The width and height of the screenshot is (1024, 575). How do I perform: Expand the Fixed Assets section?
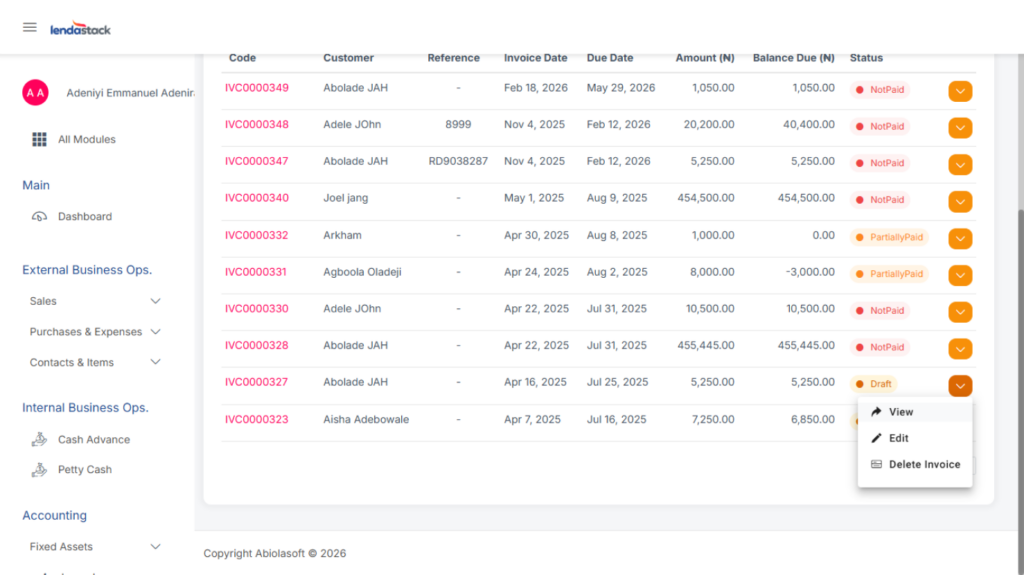(155, 547)
